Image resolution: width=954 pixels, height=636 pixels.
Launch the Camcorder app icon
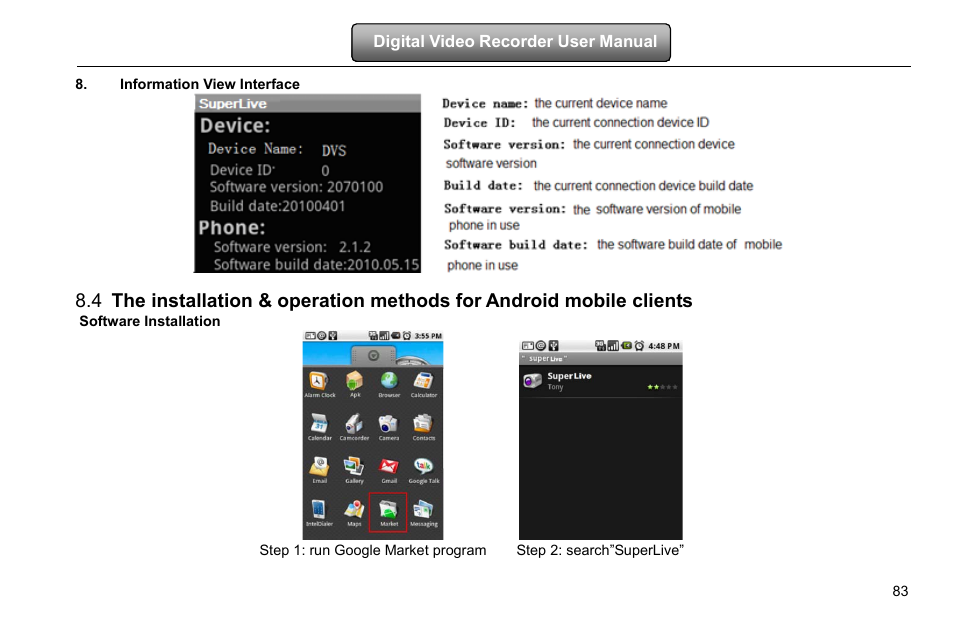pyautogui.click(x=354, y=424)
